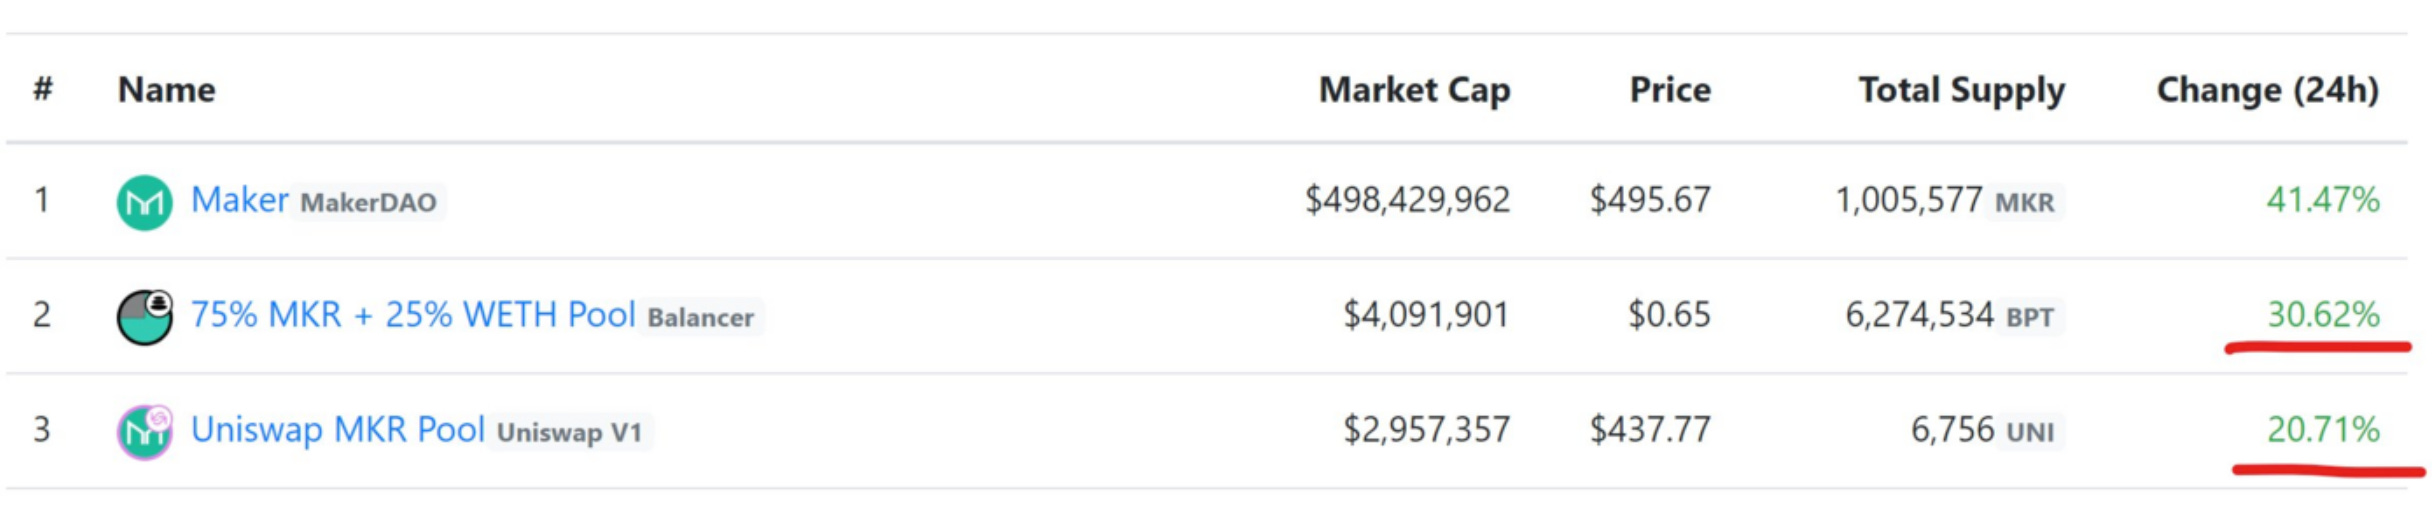Open the Uniswap MKR Pool link
This screenshot has width=2432, height=508.
point(338,430)
